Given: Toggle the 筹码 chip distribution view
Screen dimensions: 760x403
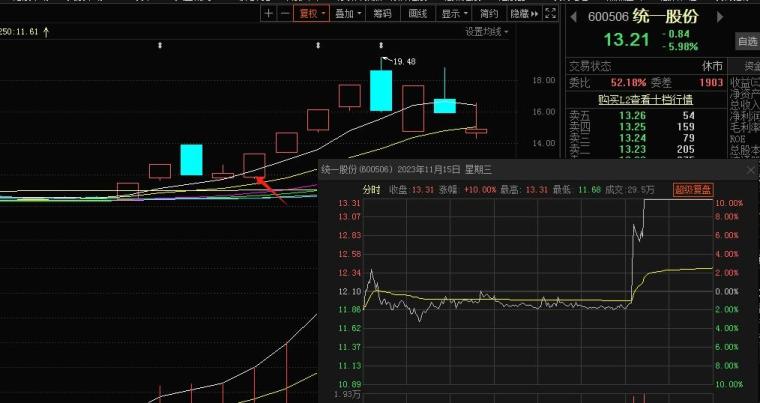Looking at the screenshot, I should point(382,14).
